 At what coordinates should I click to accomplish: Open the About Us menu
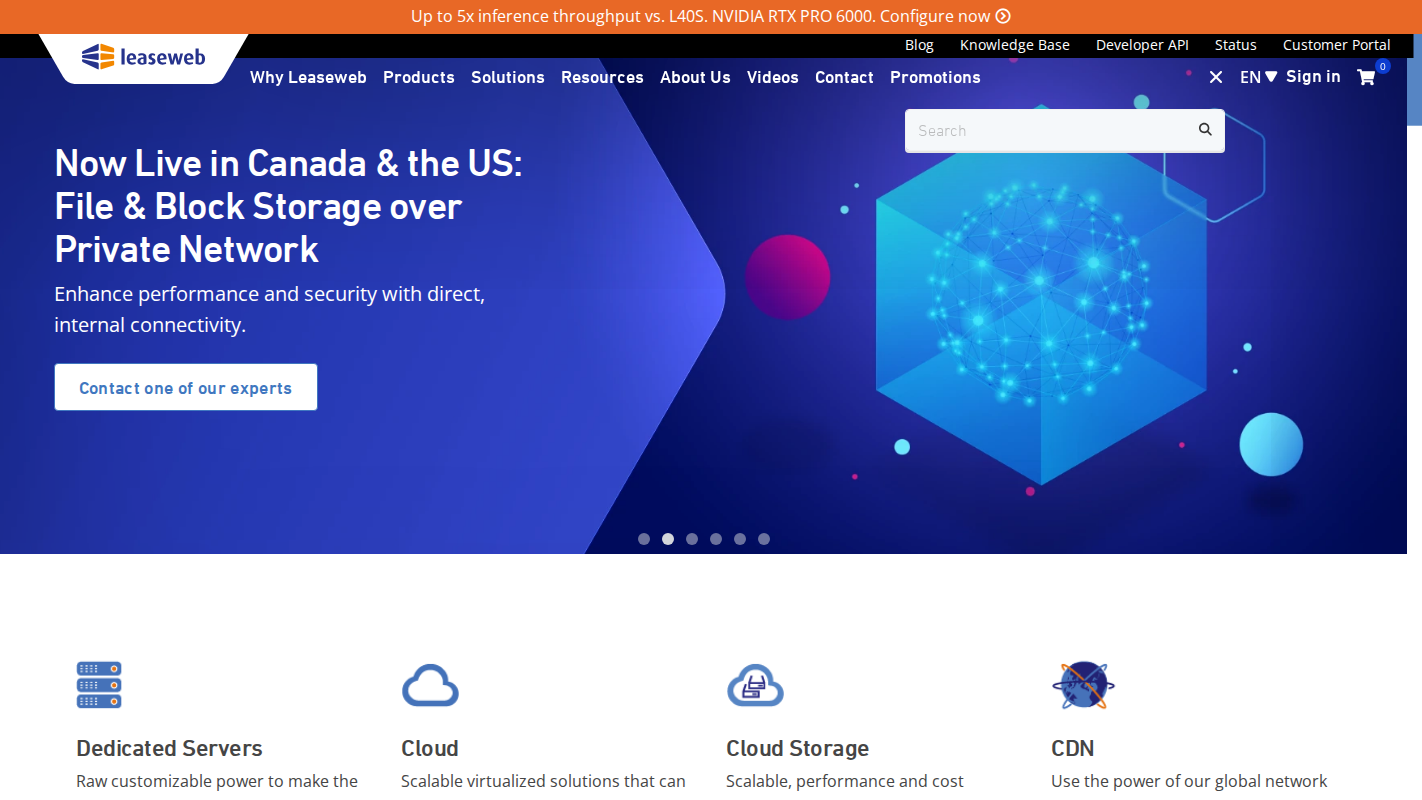(695, 77)
